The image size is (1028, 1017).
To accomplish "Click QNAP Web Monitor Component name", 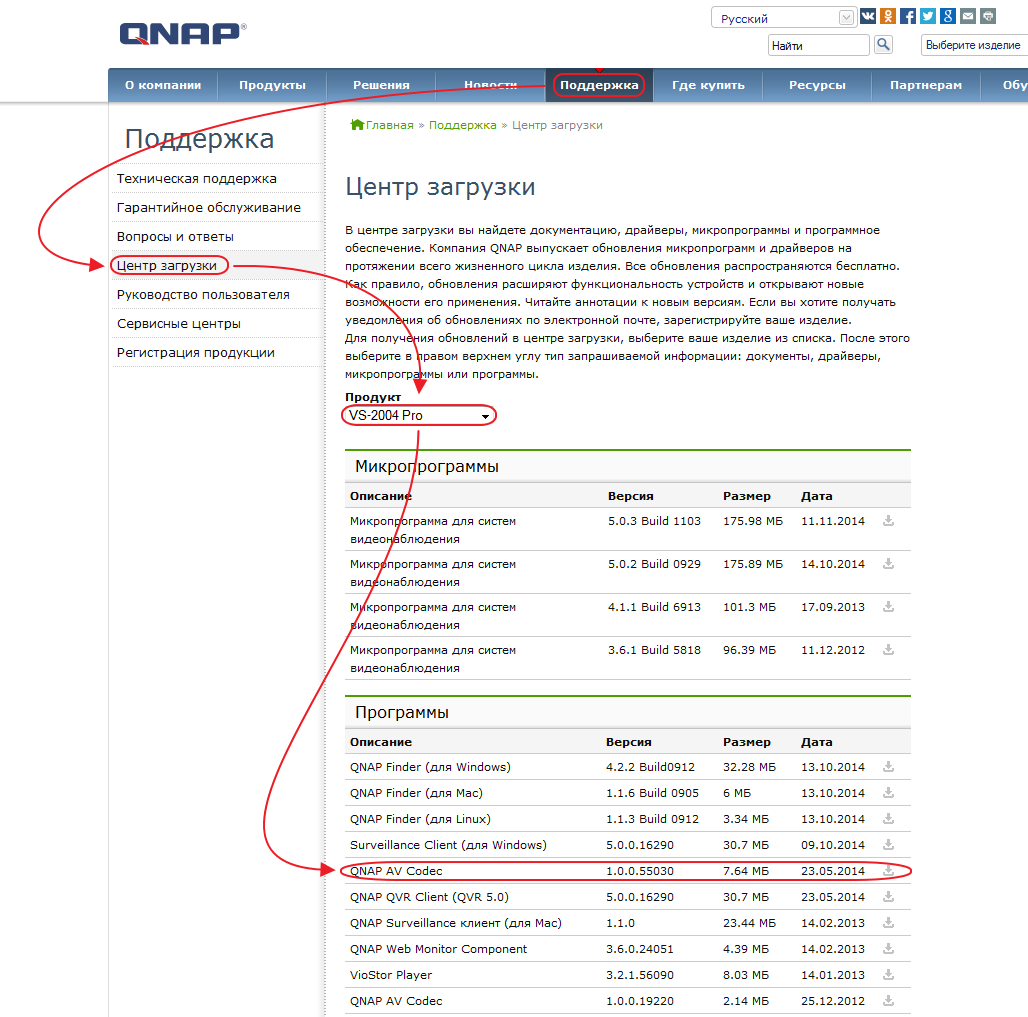I will pyautogui.click(x=438, y=949).
